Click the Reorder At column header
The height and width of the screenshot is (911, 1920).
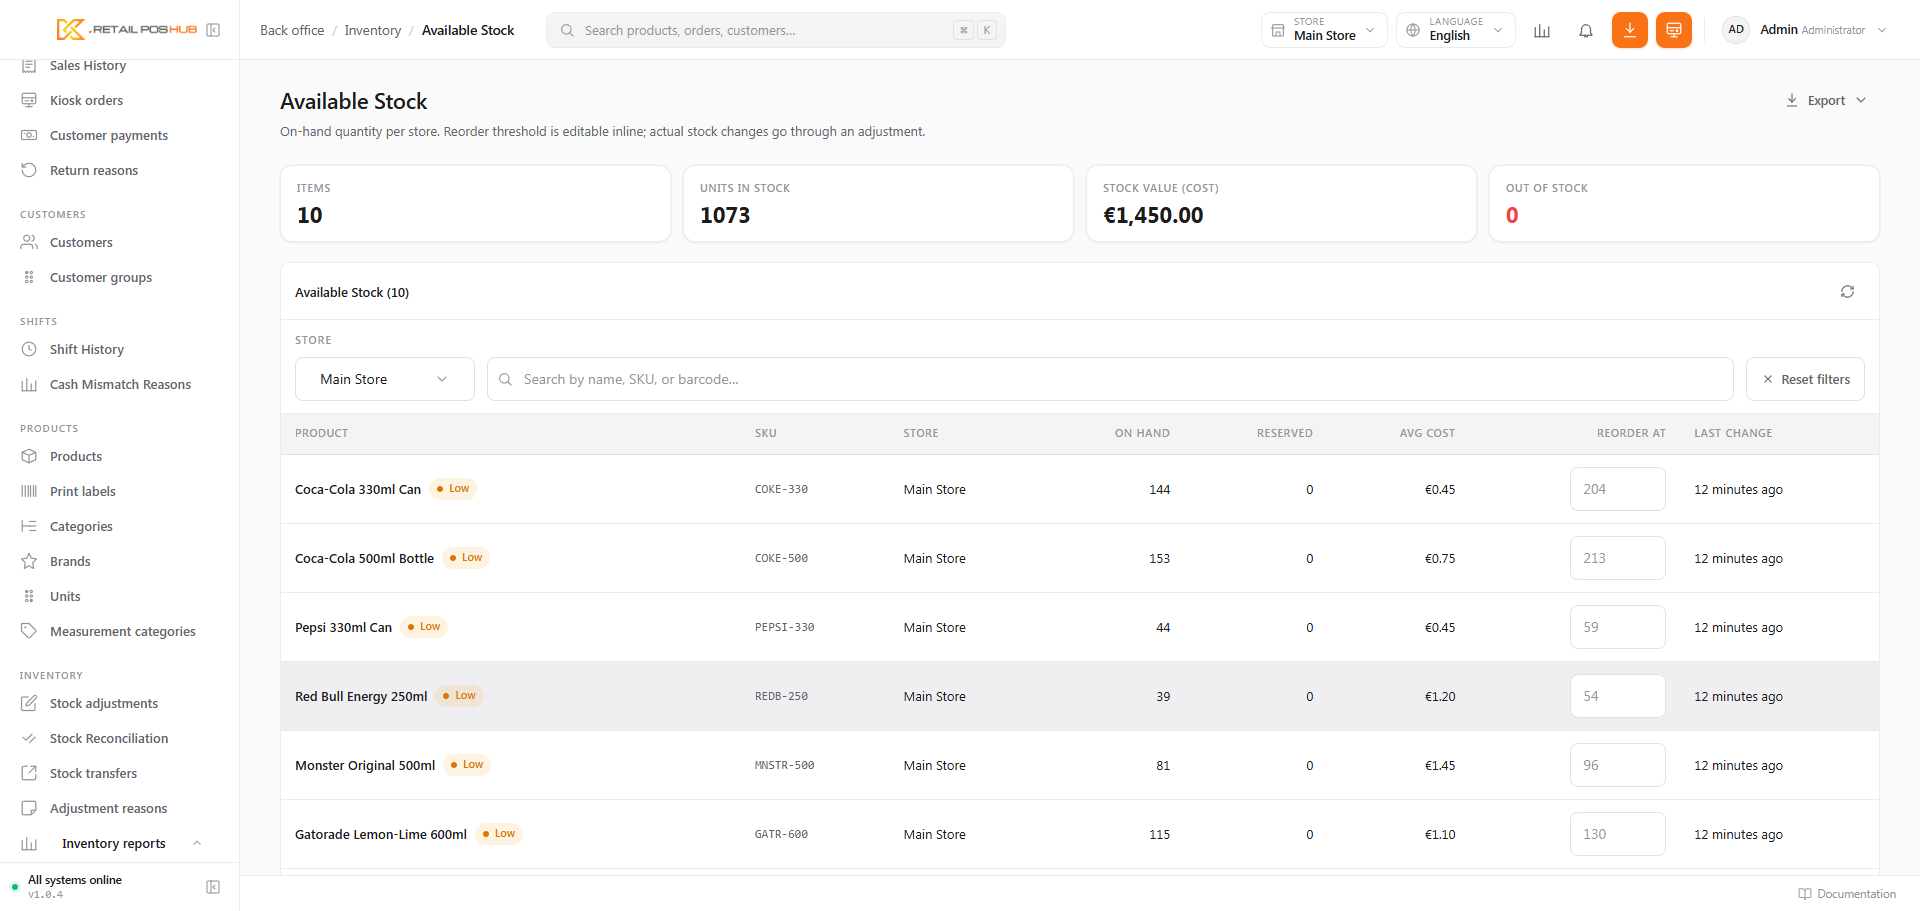(x=1631, y=434)
